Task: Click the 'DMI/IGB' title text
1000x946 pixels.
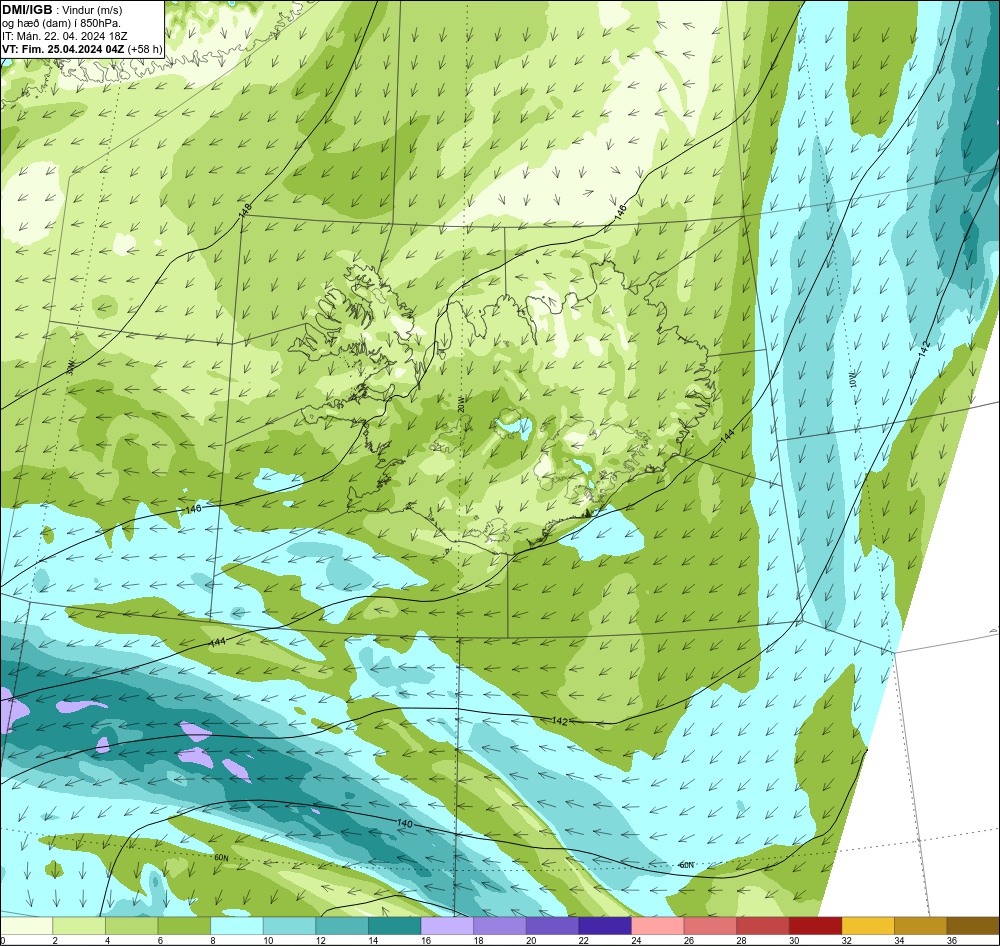Action: tap(27, 10)
